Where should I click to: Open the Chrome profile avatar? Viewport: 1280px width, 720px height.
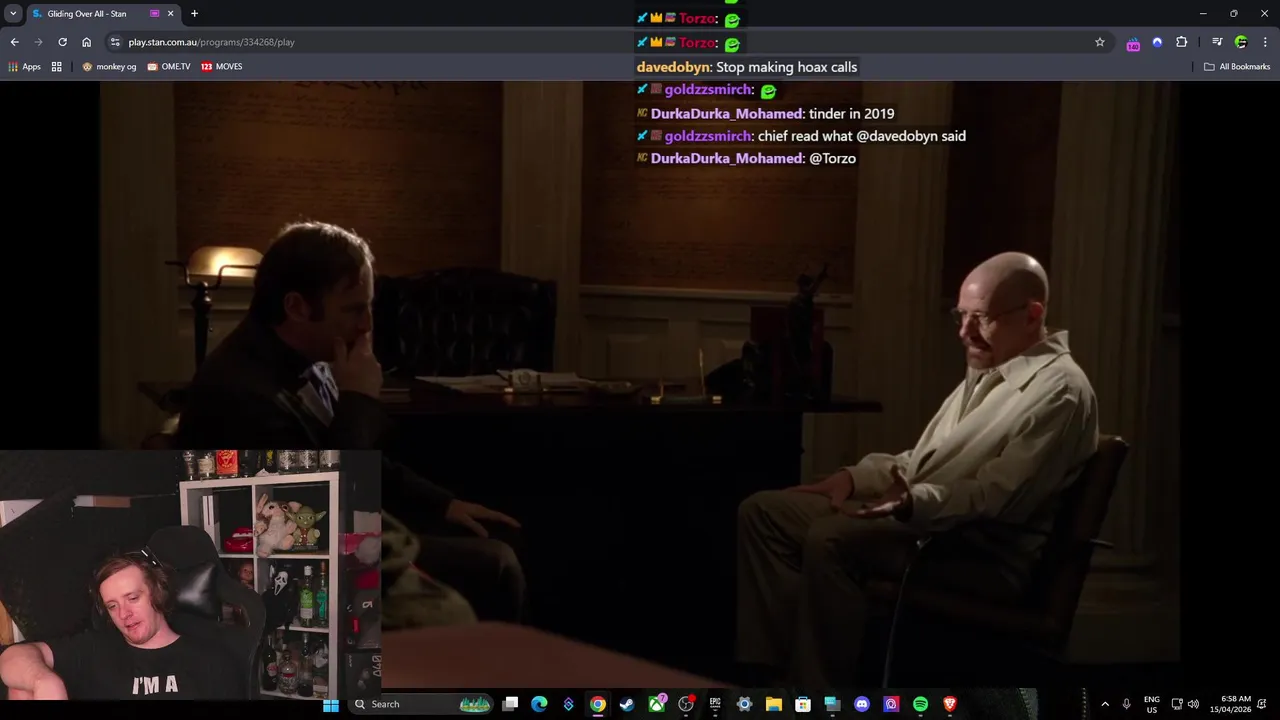click(x=1241, y=42)
